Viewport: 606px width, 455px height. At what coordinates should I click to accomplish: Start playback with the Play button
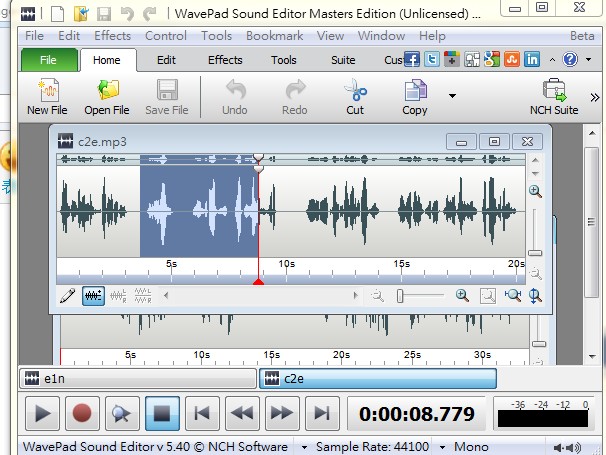[43, 413]
